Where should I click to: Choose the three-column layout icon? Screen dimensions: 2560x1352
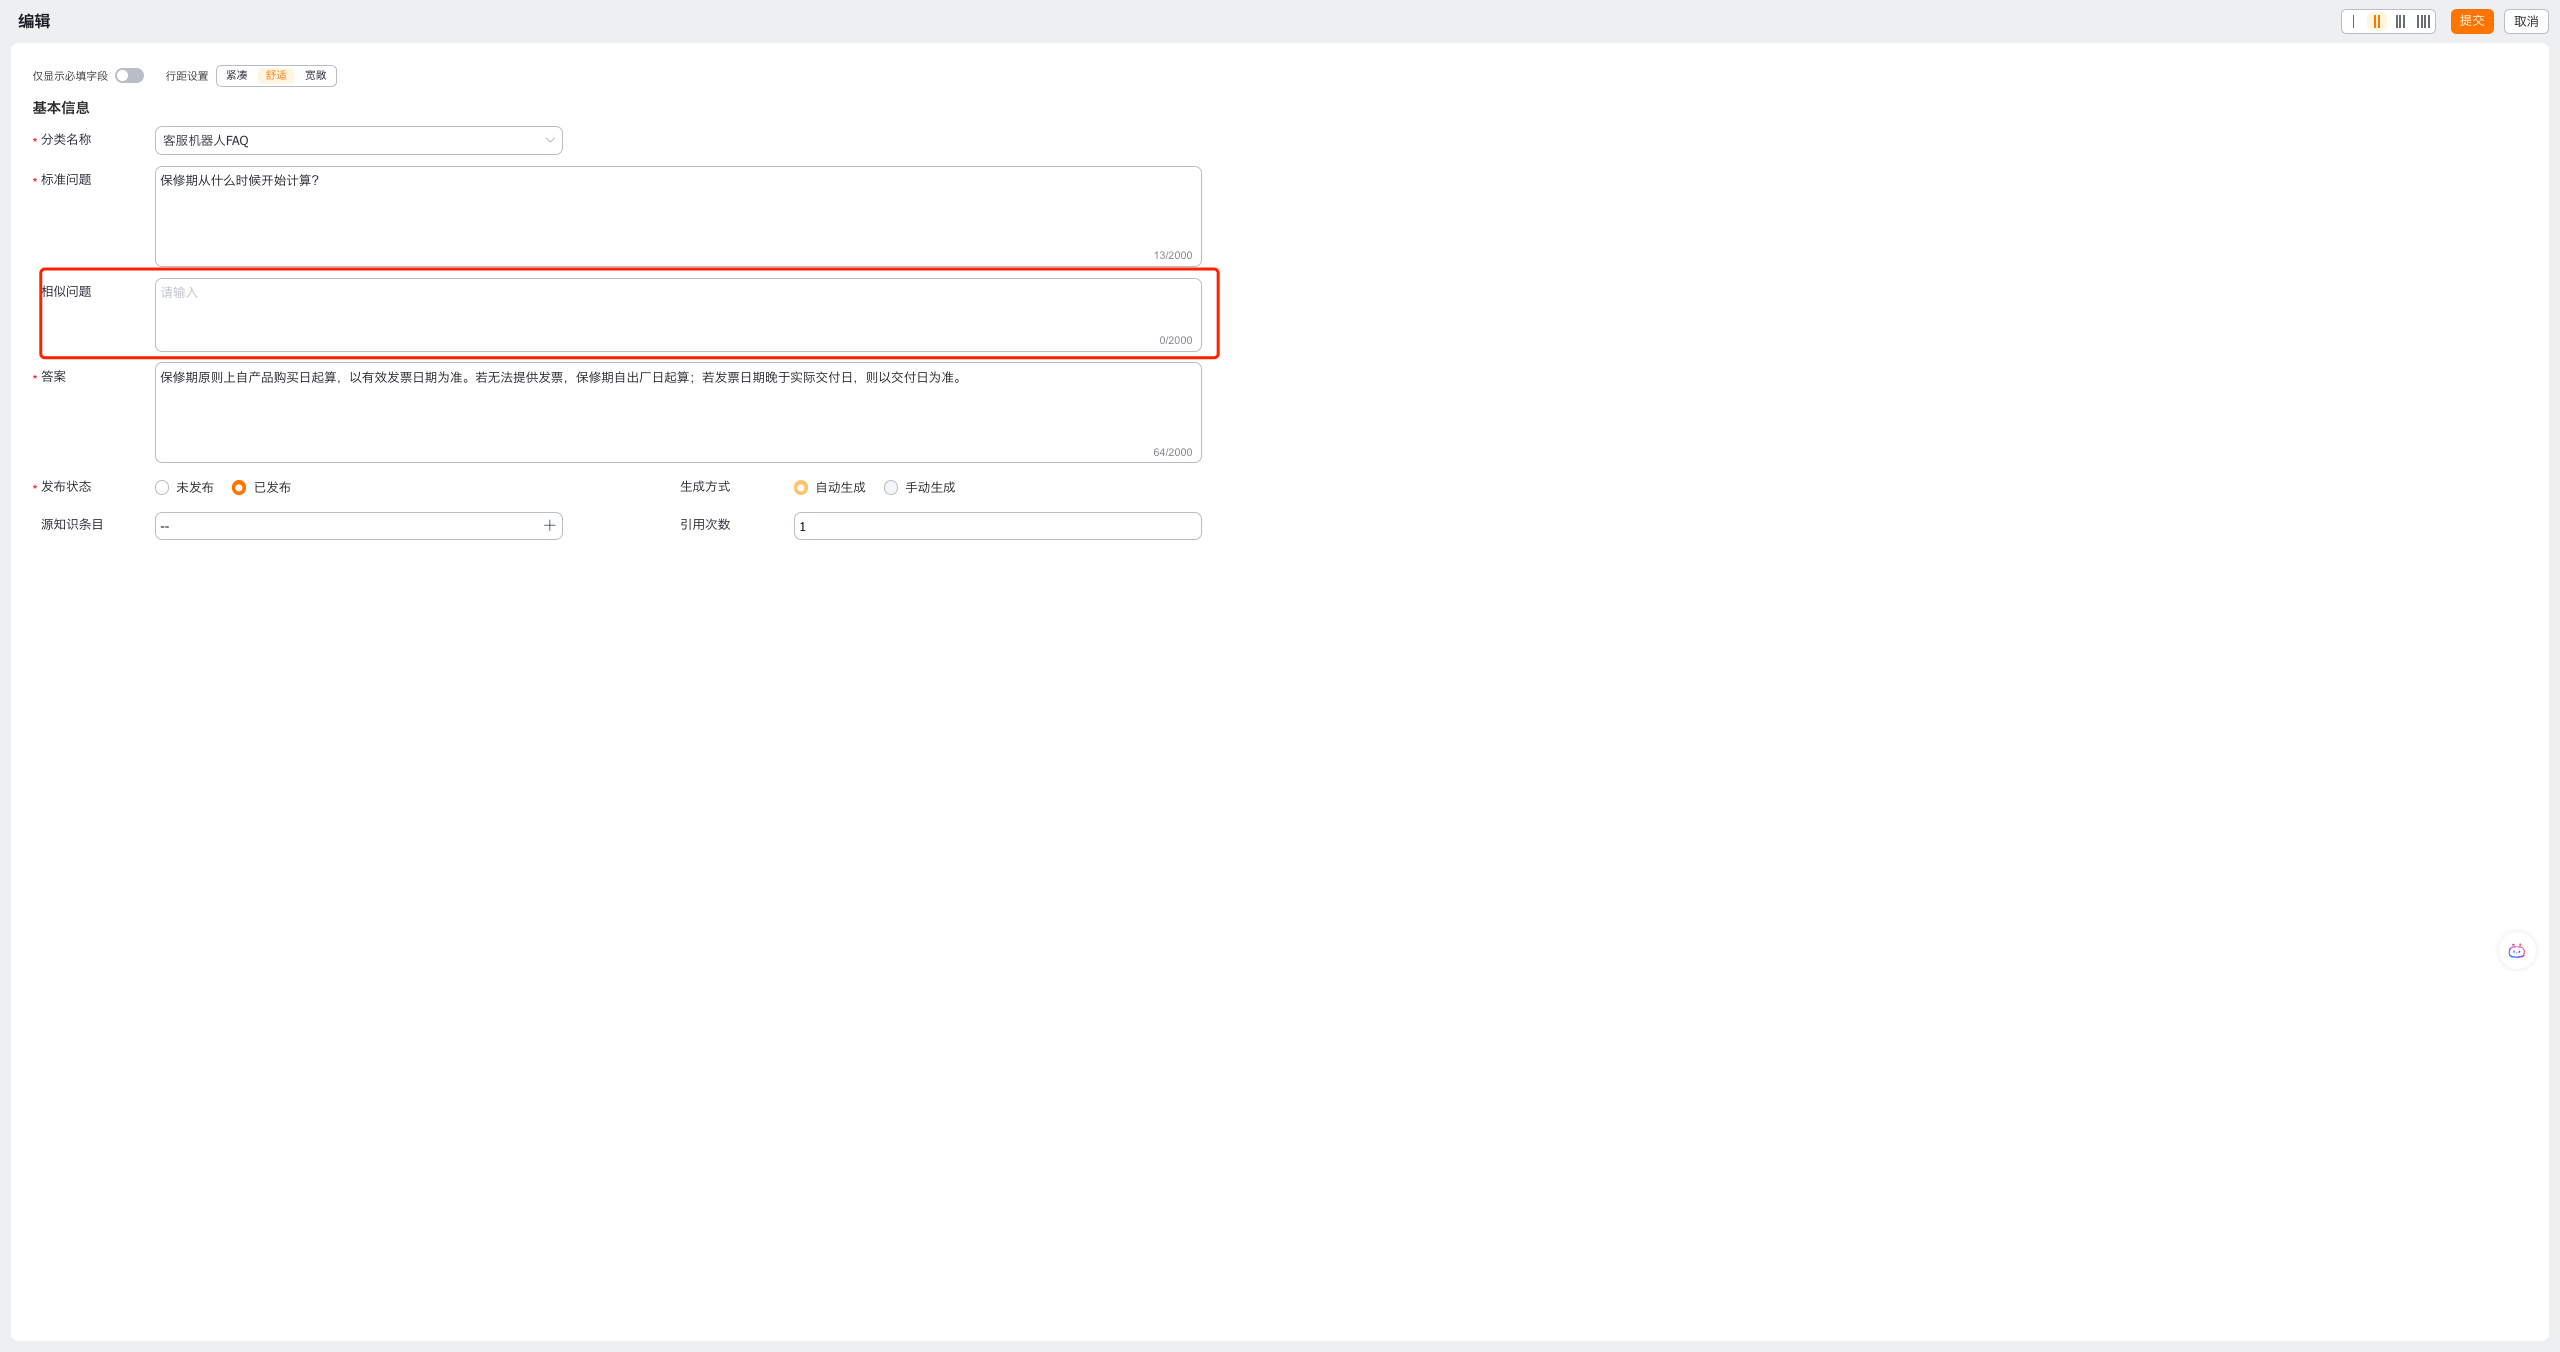(2400, 21)
